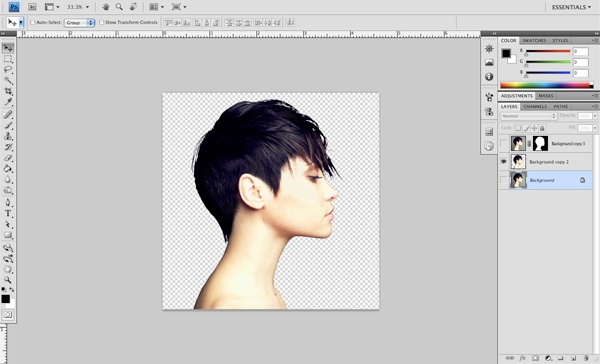Open the Auto-Select Group dropdown
The image size is (600, 364).
(79, 23)
